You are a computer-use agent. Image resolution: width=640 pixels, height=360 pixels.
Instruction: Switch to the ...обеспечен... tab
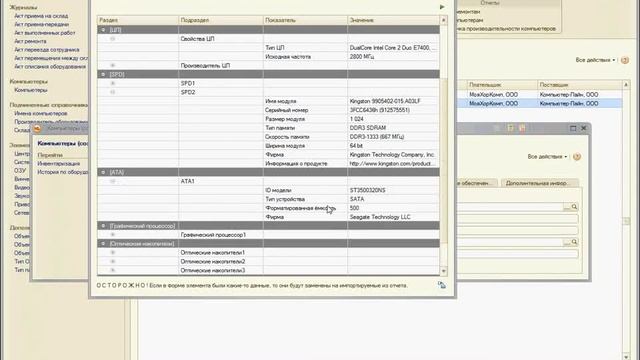476,183
